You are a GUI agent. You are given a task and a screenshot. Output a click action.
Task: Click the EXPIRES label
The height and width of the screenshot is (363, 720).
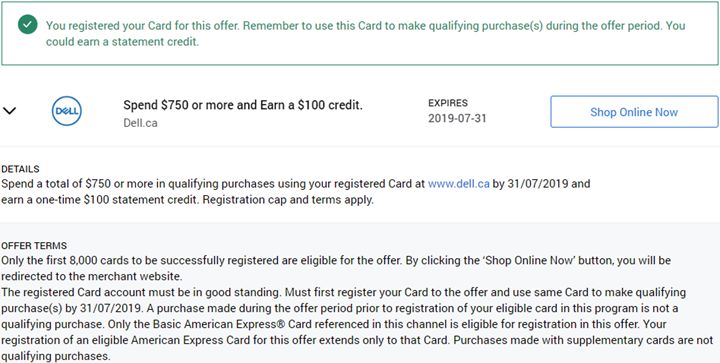coord(448,103)
